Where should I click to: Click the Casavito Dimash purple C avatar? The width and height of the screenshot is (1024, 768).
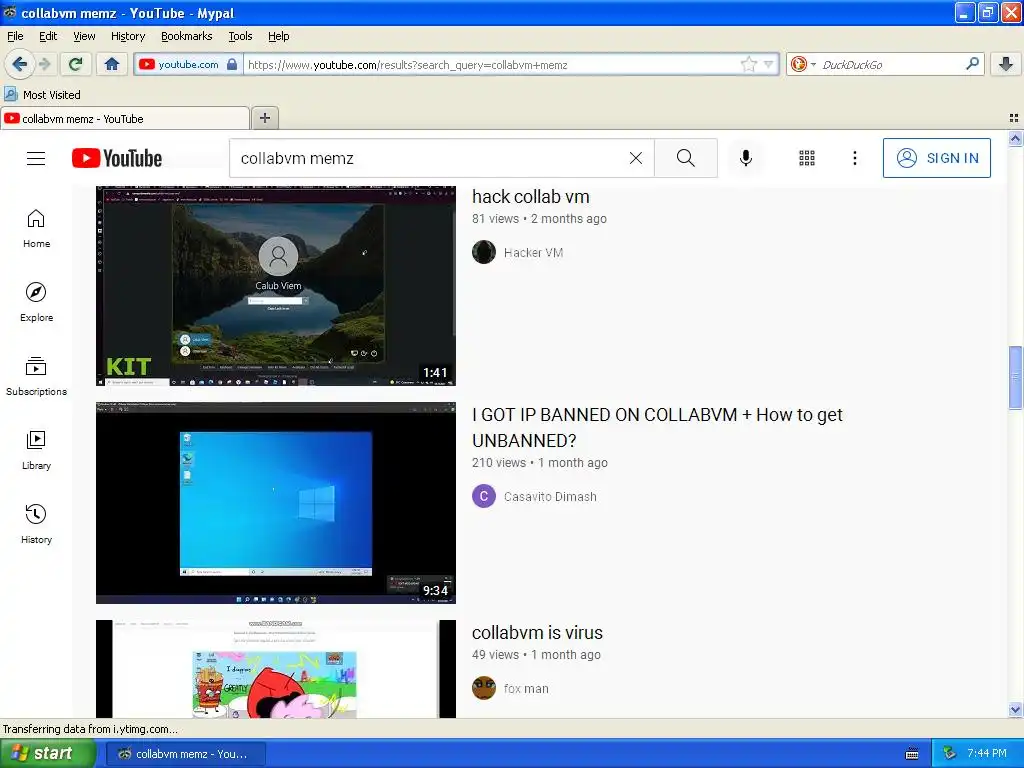(484, 496)
